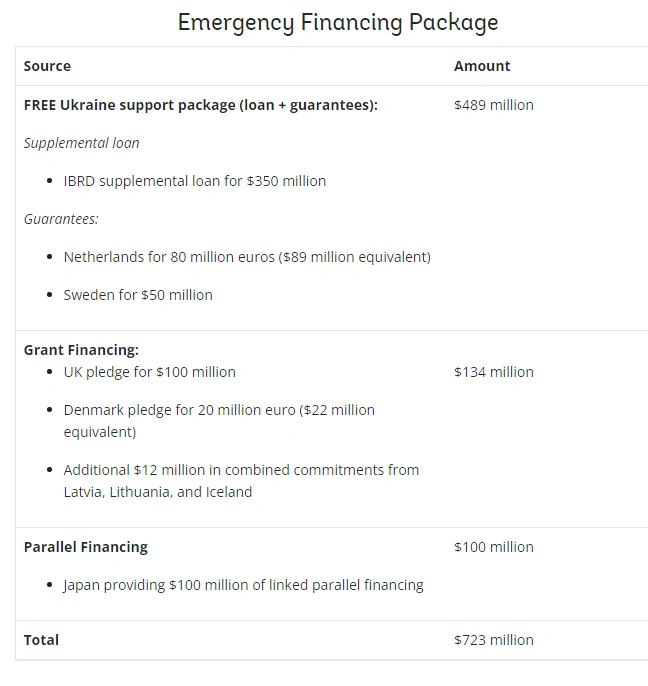This screenshot has width=648, height=686.
Task: Click the $723 million total amount
Action: click(494, 640)
